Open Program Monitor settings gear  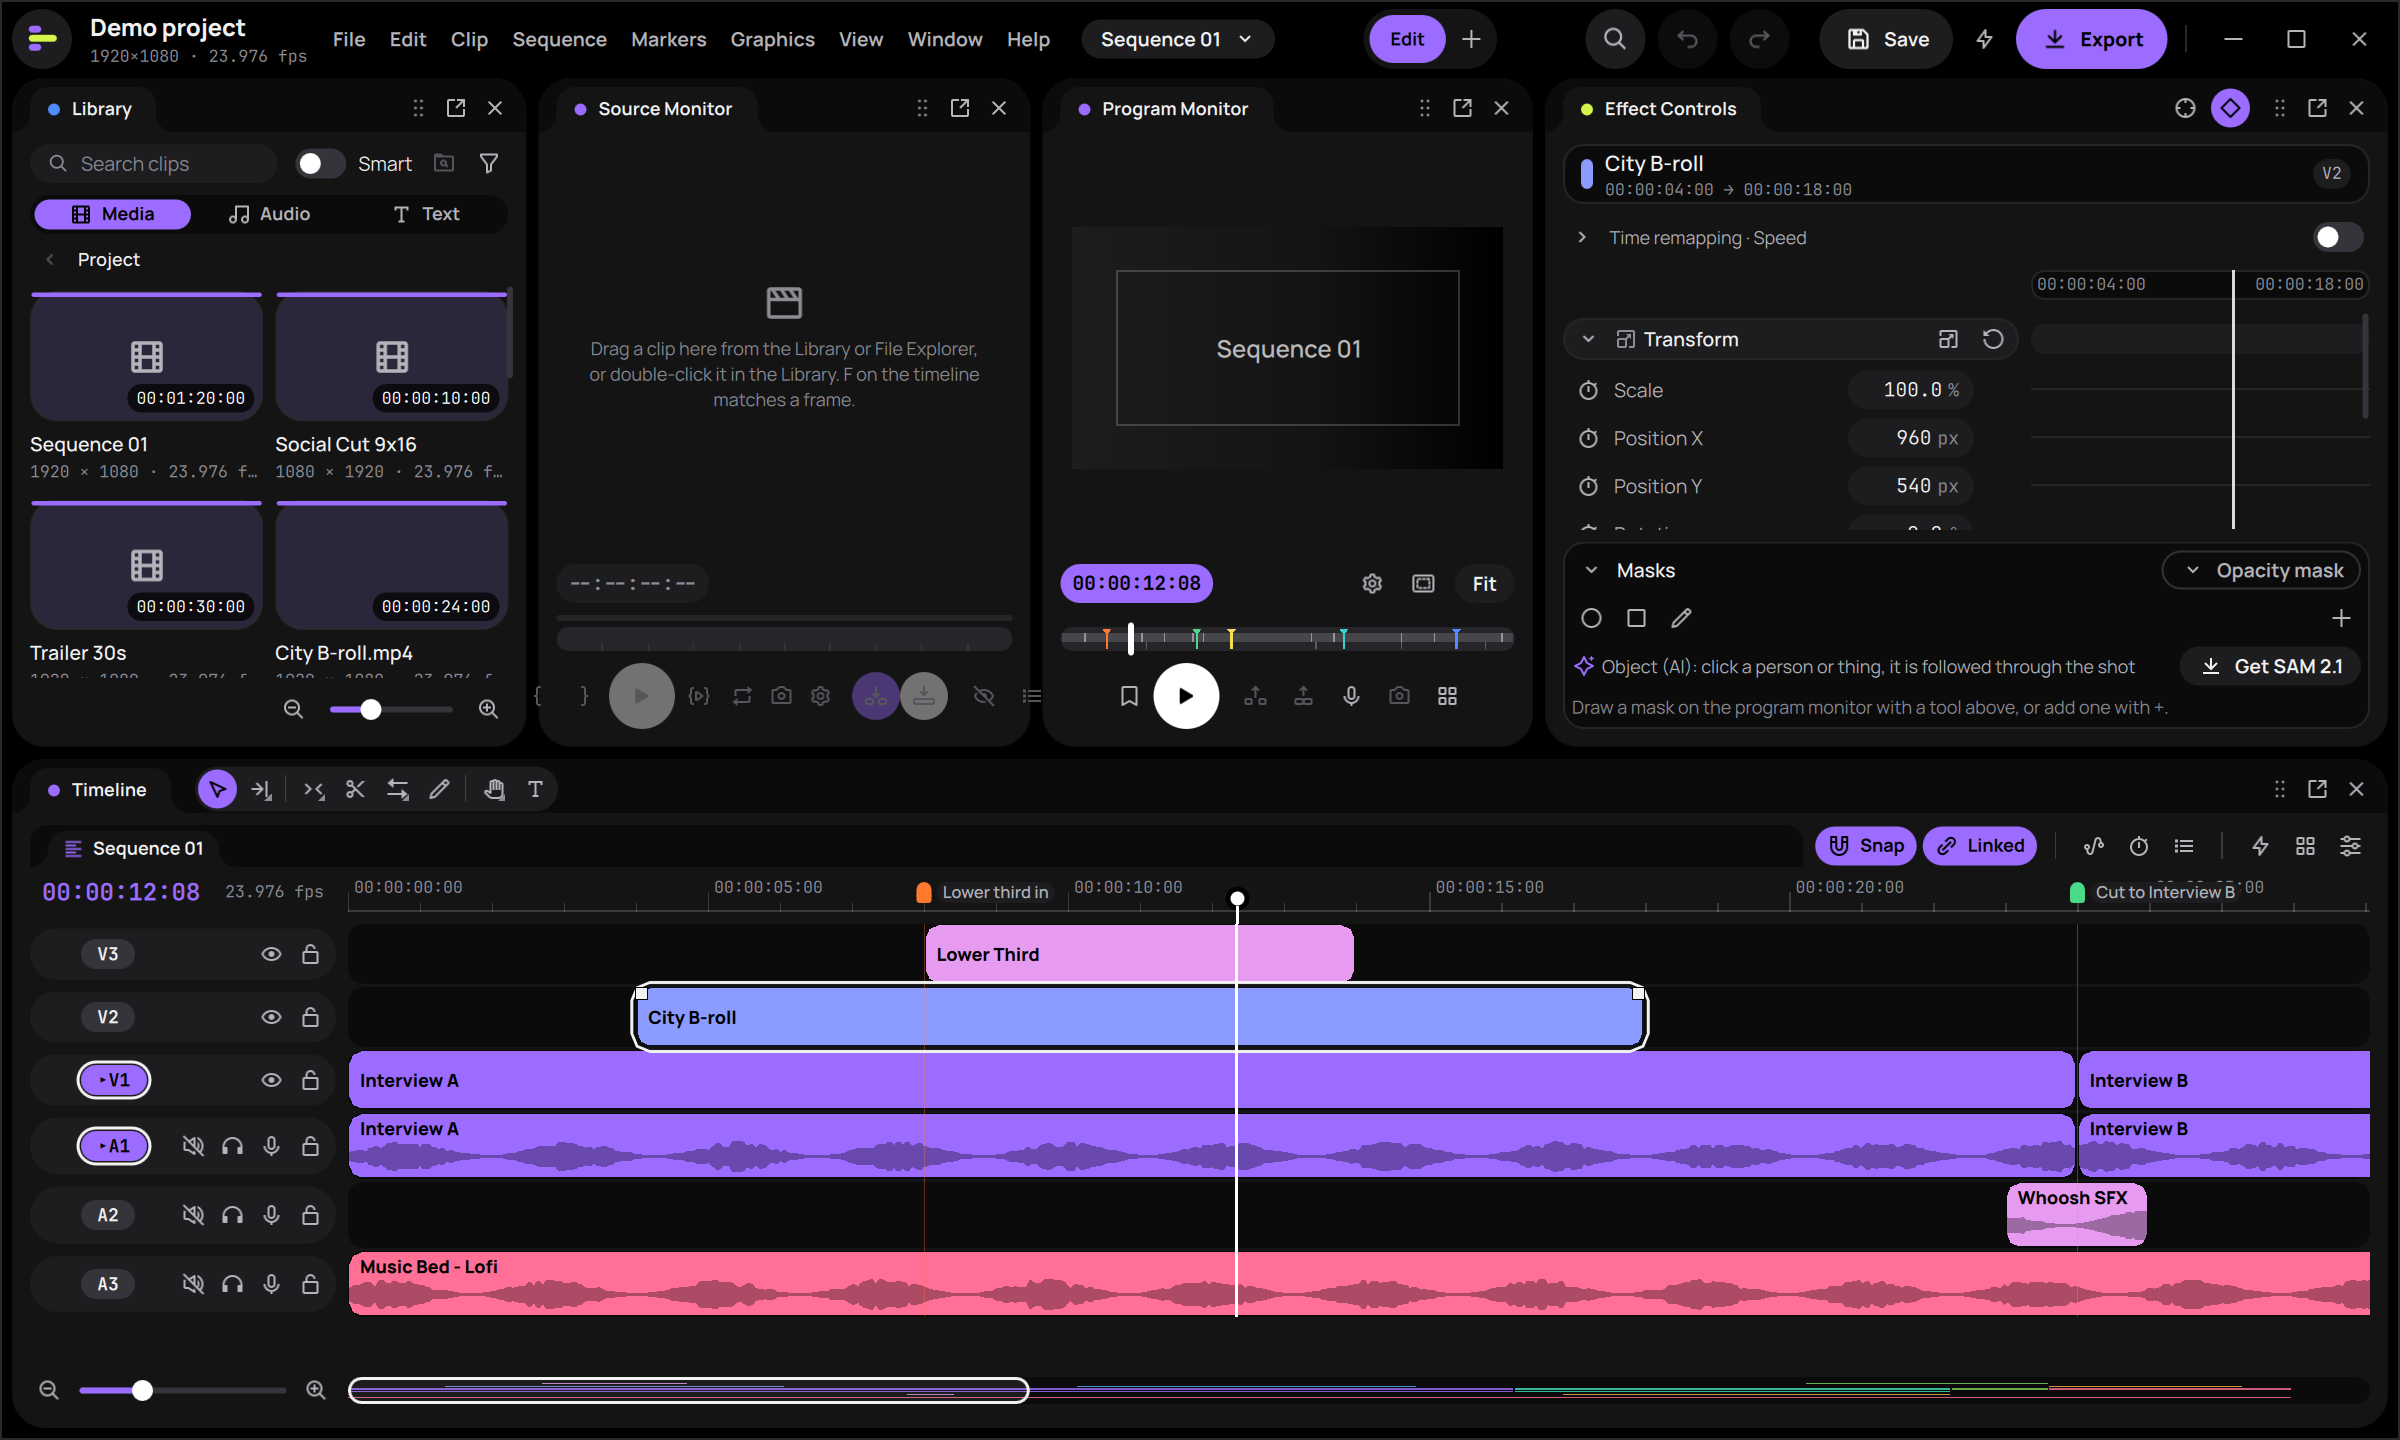(1372, 584)
